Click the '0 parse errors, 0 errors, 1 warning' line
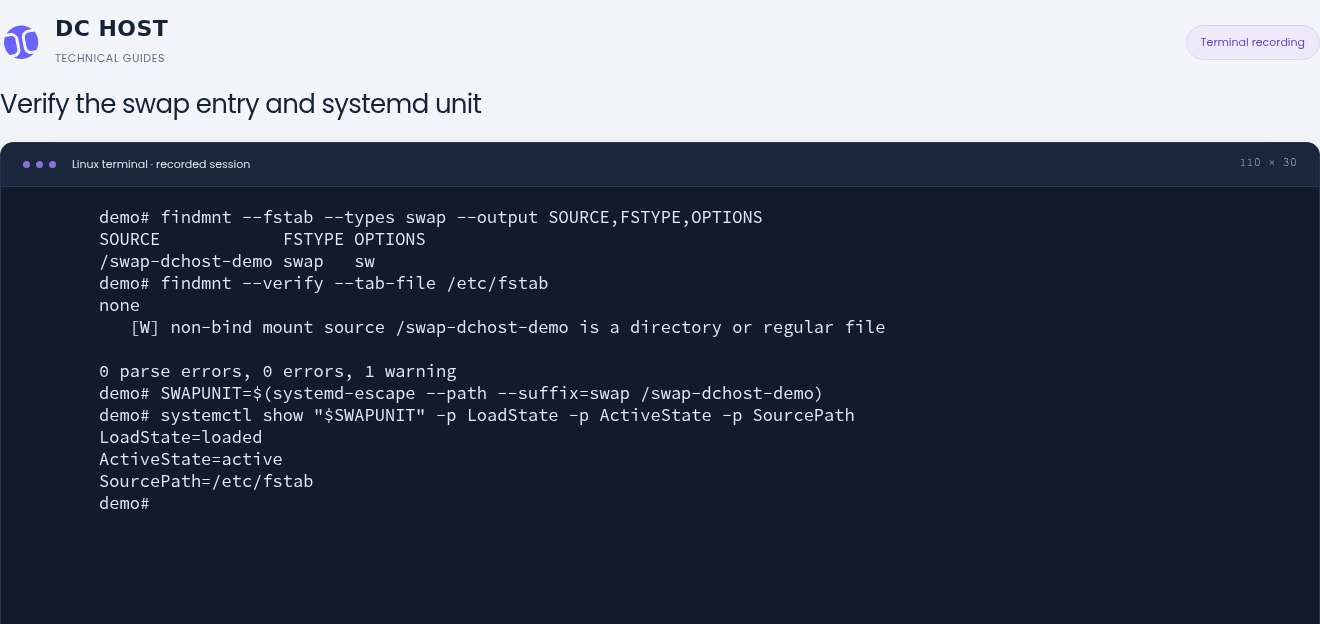This screenshot has width=1320, height=624. click(x=278, y=371)
